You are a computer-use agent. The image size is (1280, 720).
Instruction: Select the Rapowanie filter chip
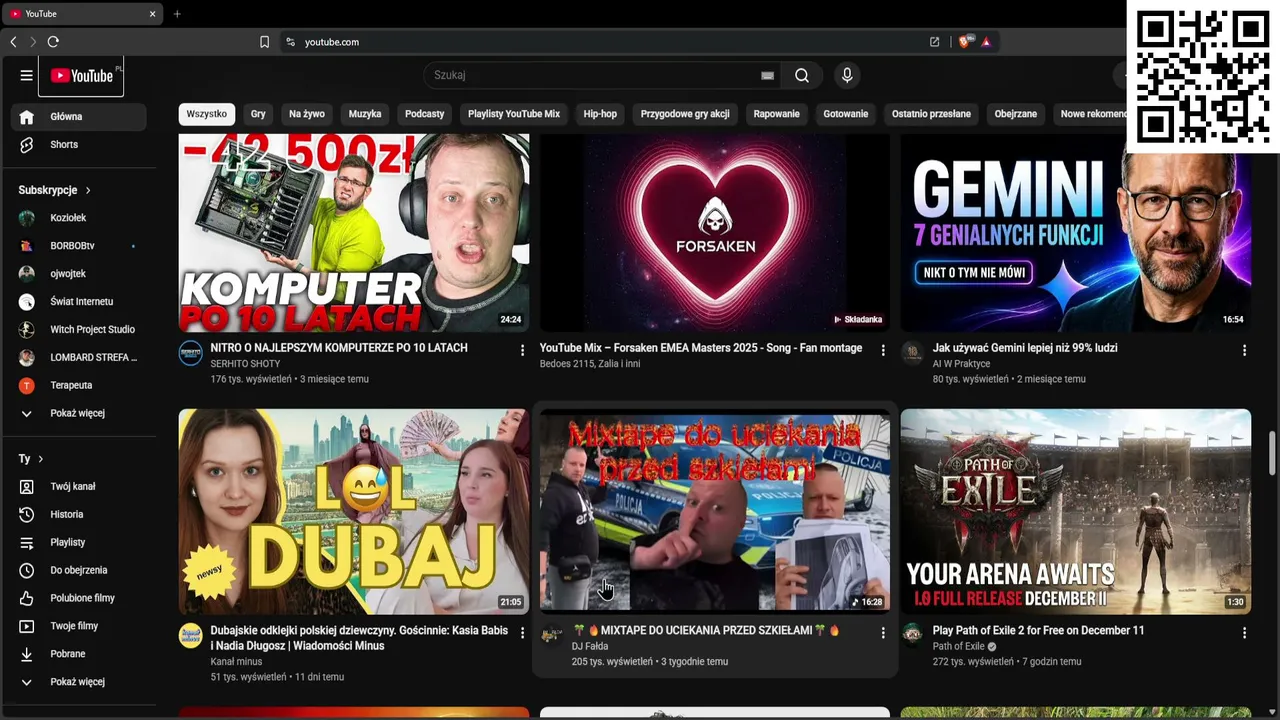(x=777, y=114)
